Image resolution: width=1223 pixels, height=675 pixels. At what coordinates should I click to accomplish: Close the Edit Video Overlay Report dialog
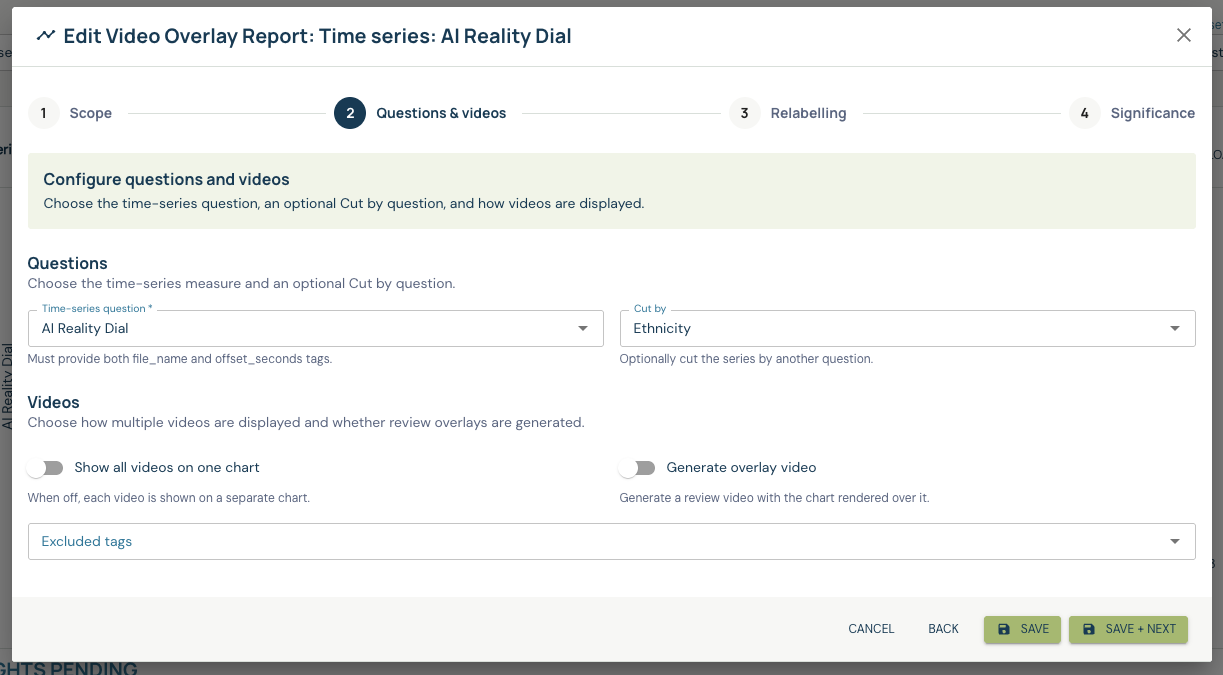(1184, 35)
